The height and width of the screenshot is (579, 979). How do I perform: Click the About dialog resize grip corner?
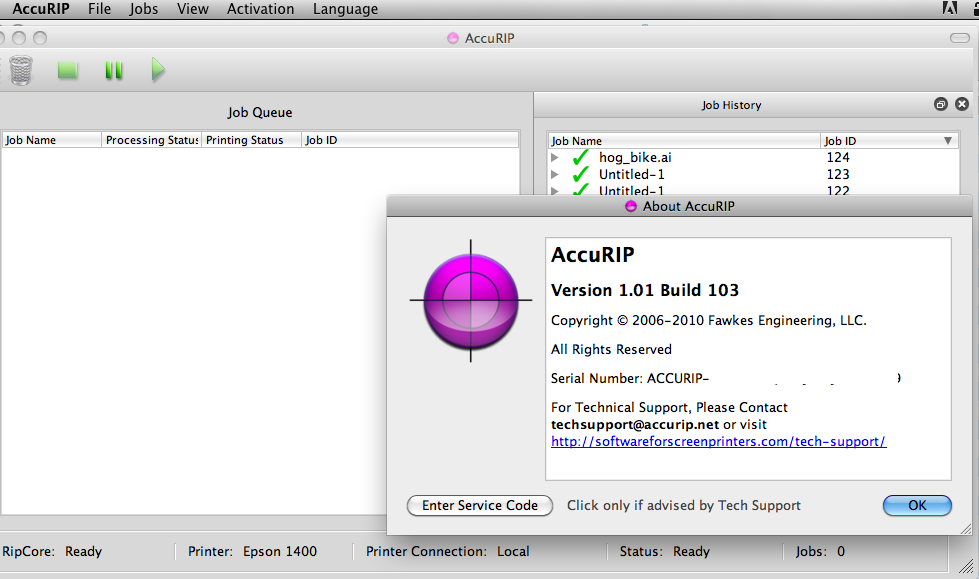(965, 528)
